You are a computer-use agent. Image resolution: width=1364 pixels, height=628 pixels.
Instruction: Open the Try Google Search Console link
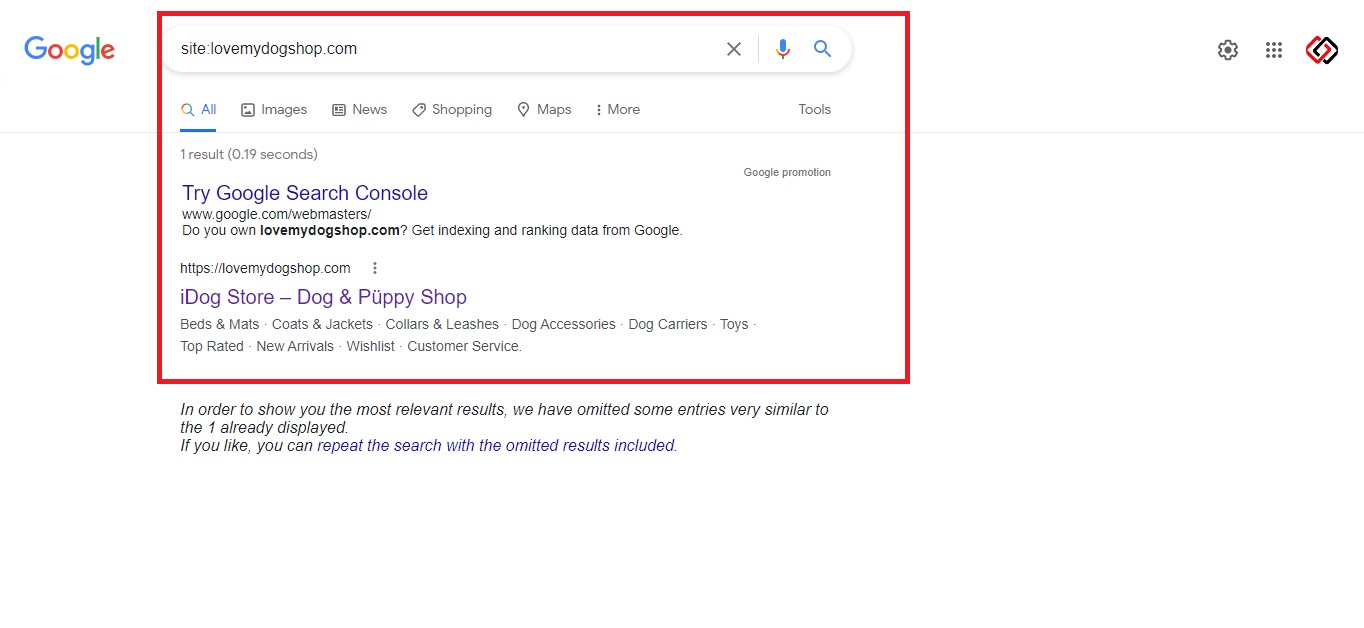305,193
